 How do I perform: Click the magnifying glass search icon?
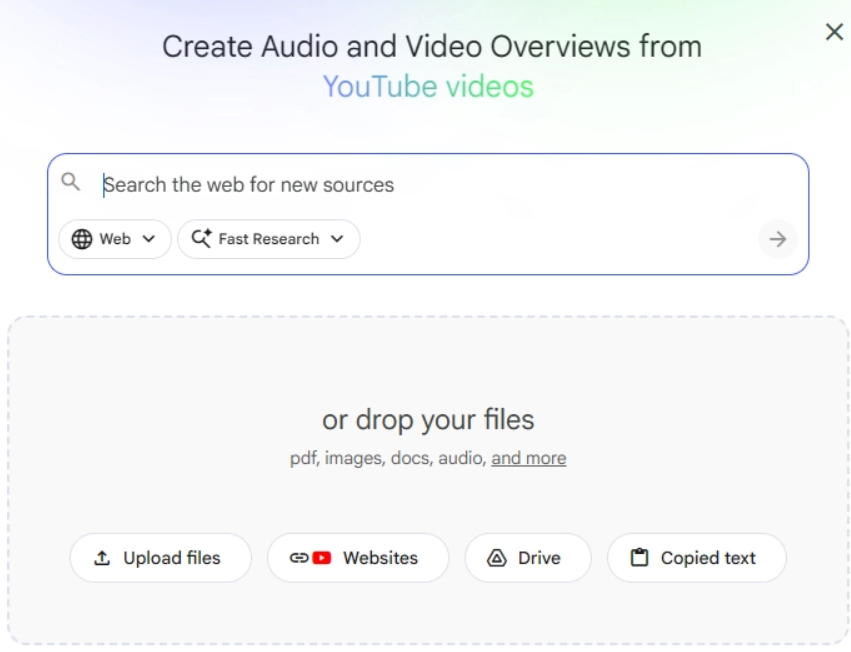[70, 182]
